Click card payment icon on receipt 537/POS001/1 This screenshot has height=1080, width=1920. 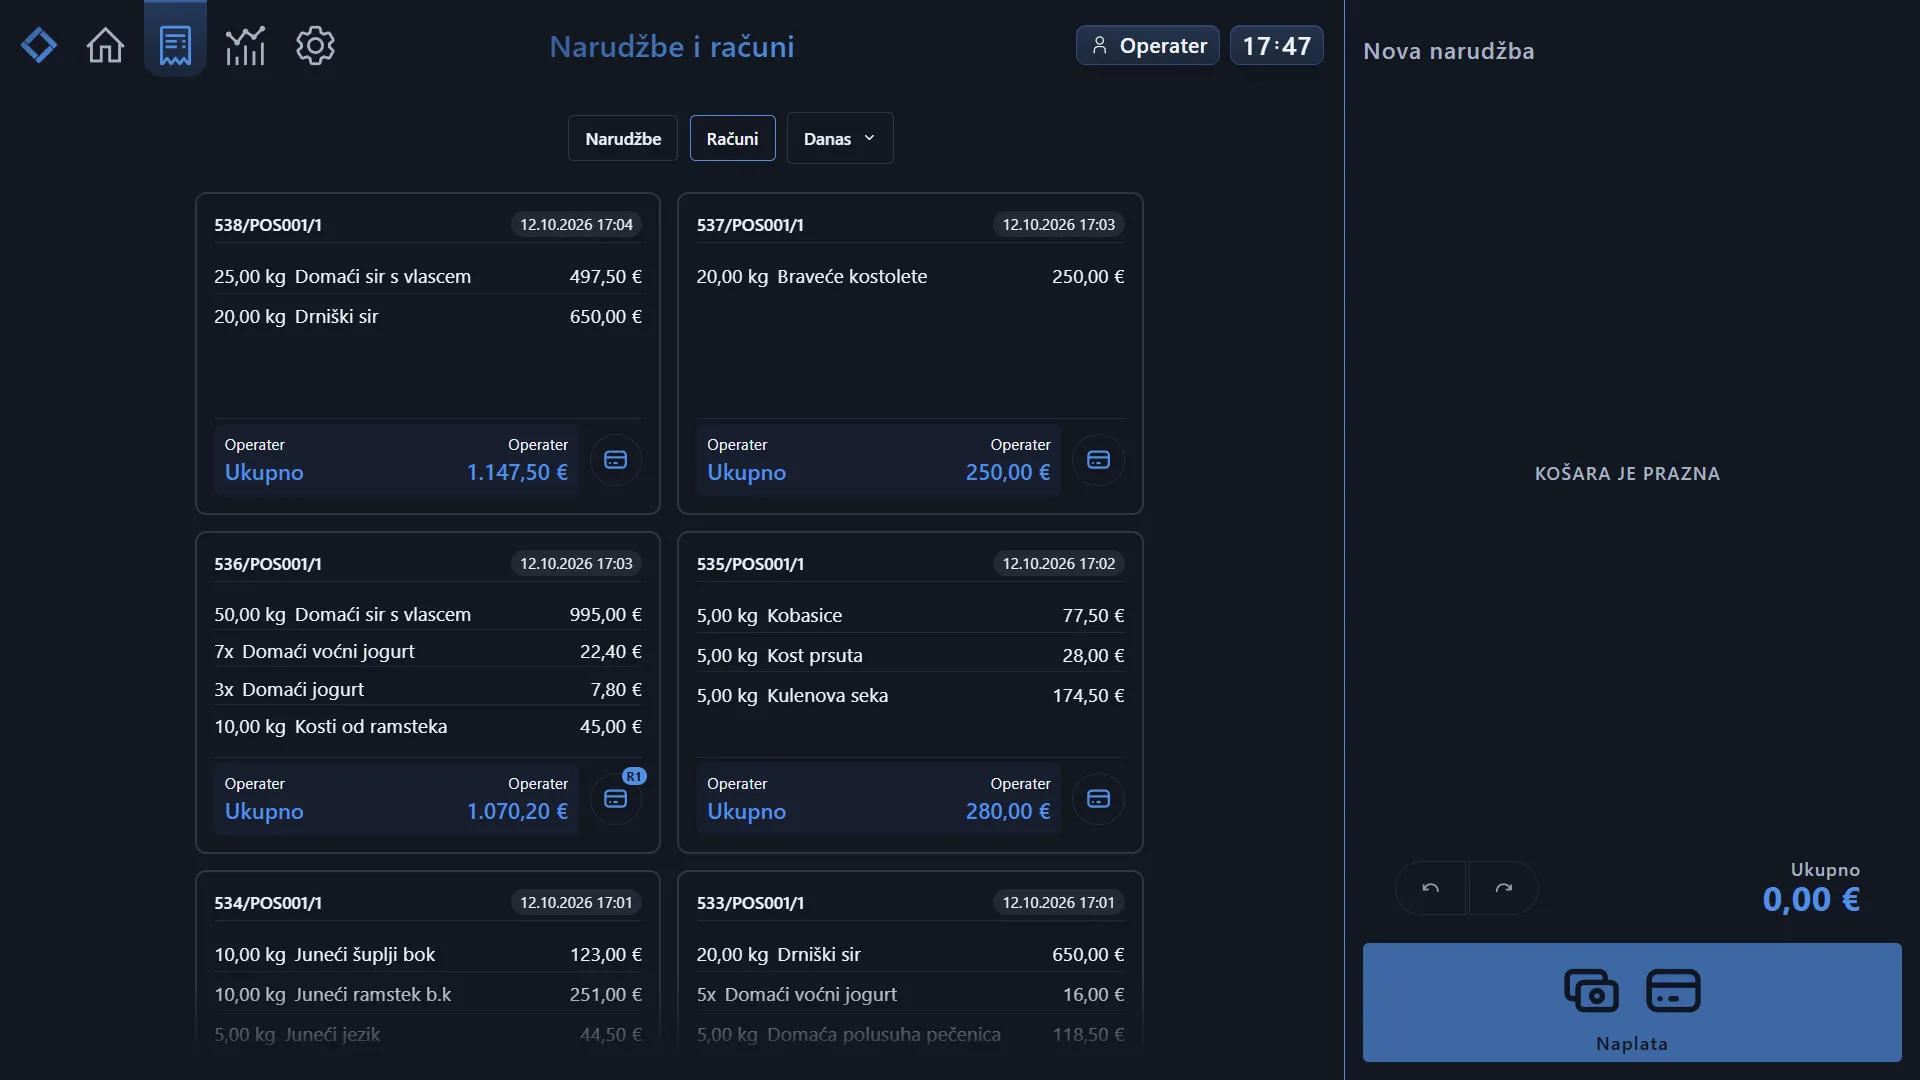(1098, 460)
